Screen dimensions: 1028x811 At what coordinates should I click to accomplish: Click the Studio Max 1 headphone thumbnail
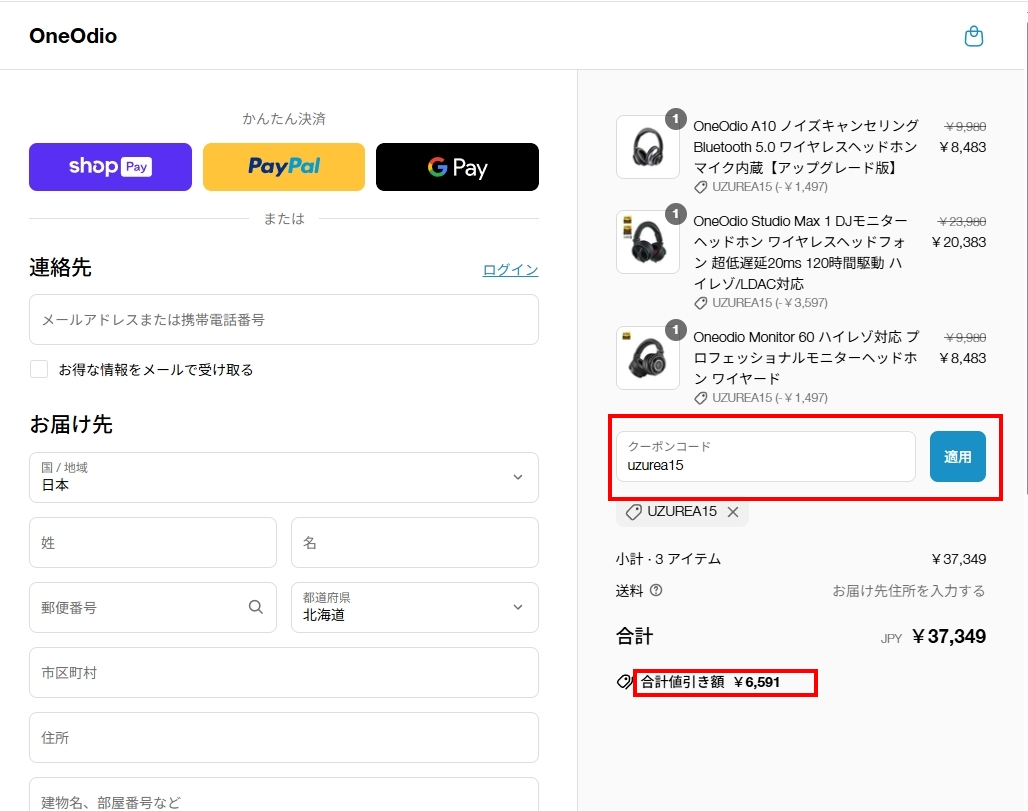click(x=648, y=242)
